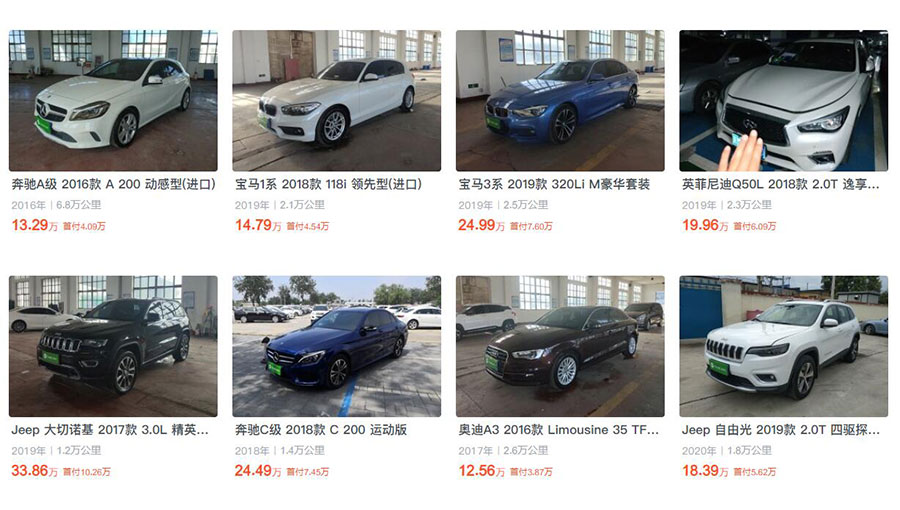Click title 奥迪A3 2016款 Limousine 35
The height and width of the screenshot is (510, 900).
(558, 430)
